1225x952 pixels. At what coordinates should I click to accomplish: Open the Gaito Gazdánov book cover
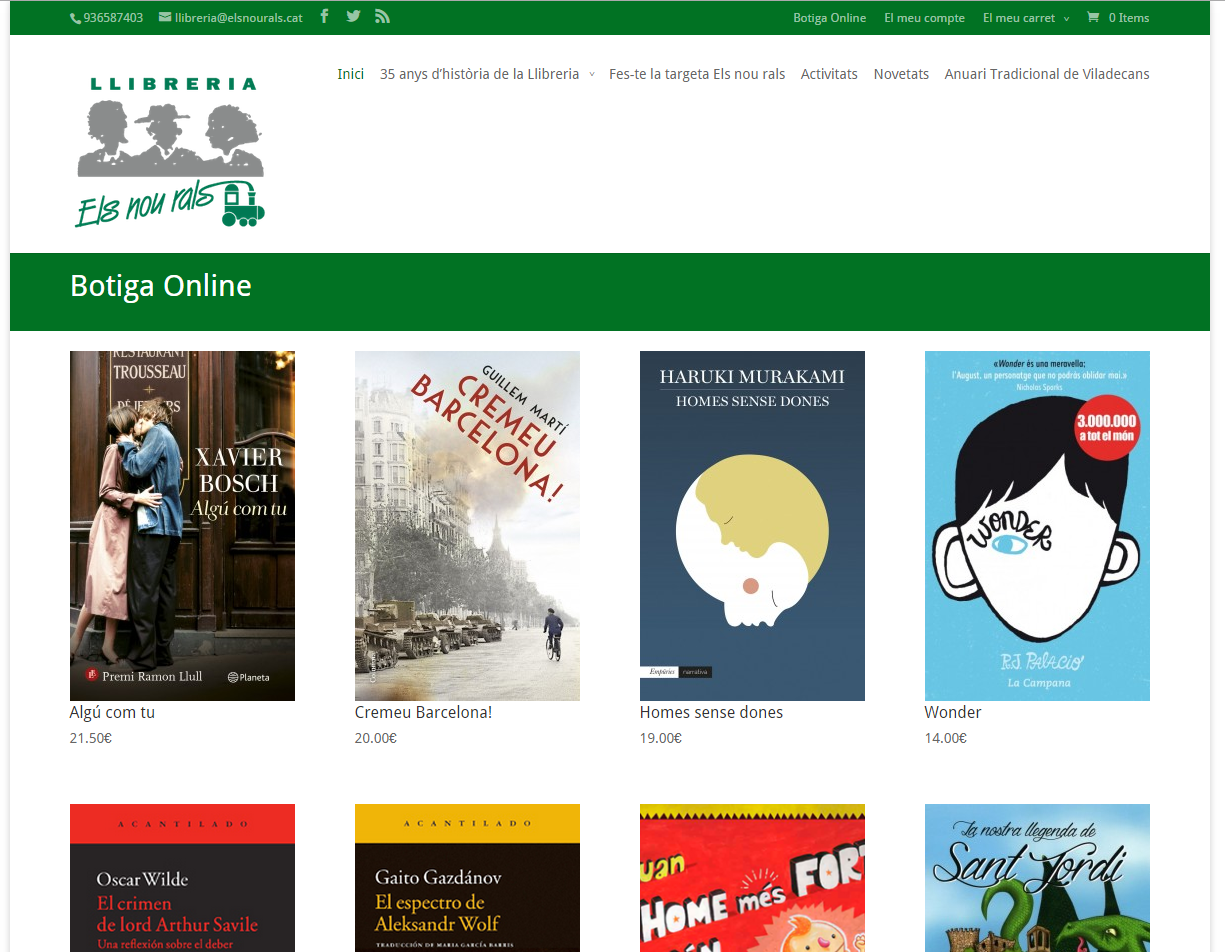click(x=467, y=878)
